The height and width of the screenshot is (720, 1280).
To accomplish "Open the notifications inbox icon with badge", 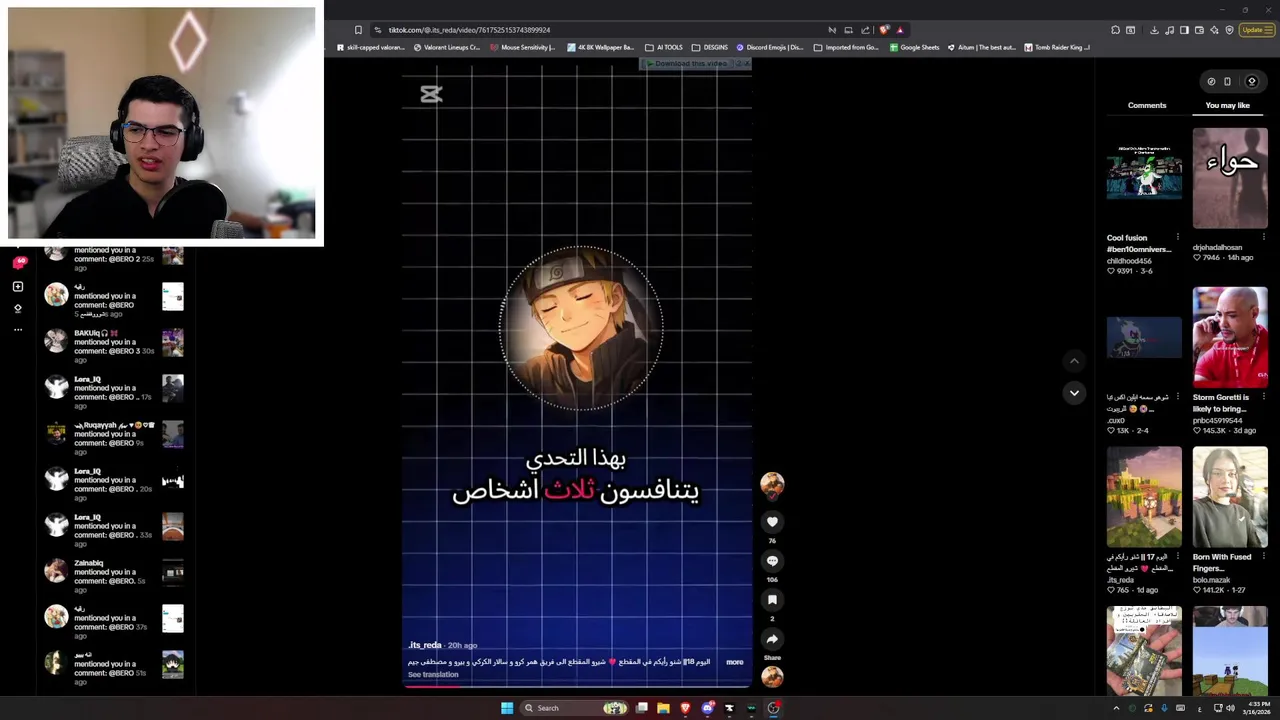I will coord(19,263).
